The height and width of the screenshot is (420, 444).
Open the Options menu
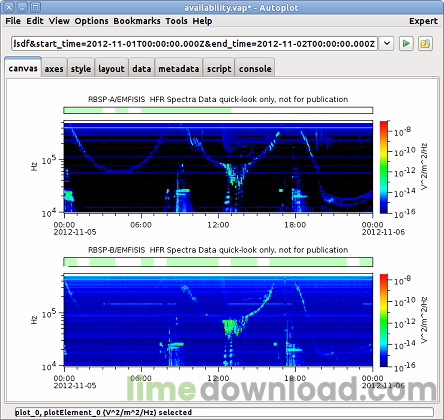[91, 21]
